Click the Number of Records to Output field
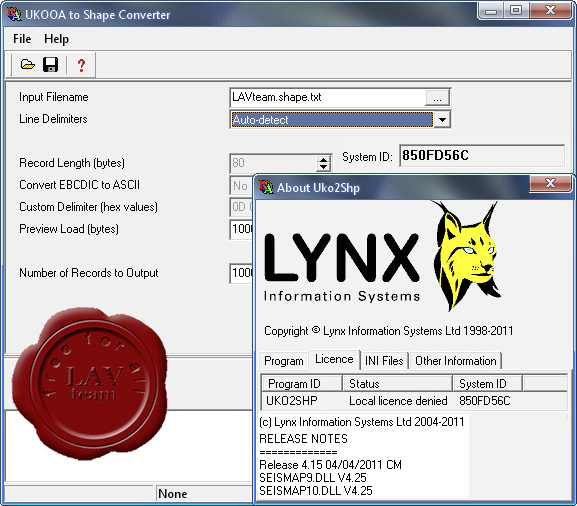577x506 pixels. coord(242,273)
